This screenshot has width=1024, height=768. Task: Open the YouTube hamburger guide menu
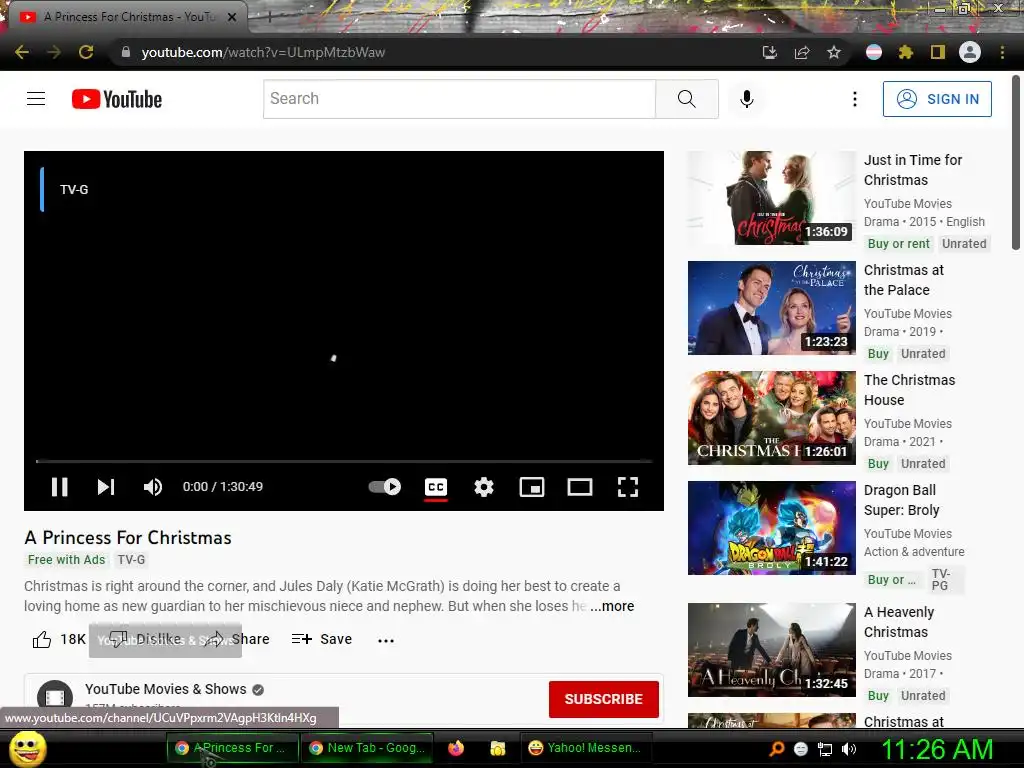point(36,99)
